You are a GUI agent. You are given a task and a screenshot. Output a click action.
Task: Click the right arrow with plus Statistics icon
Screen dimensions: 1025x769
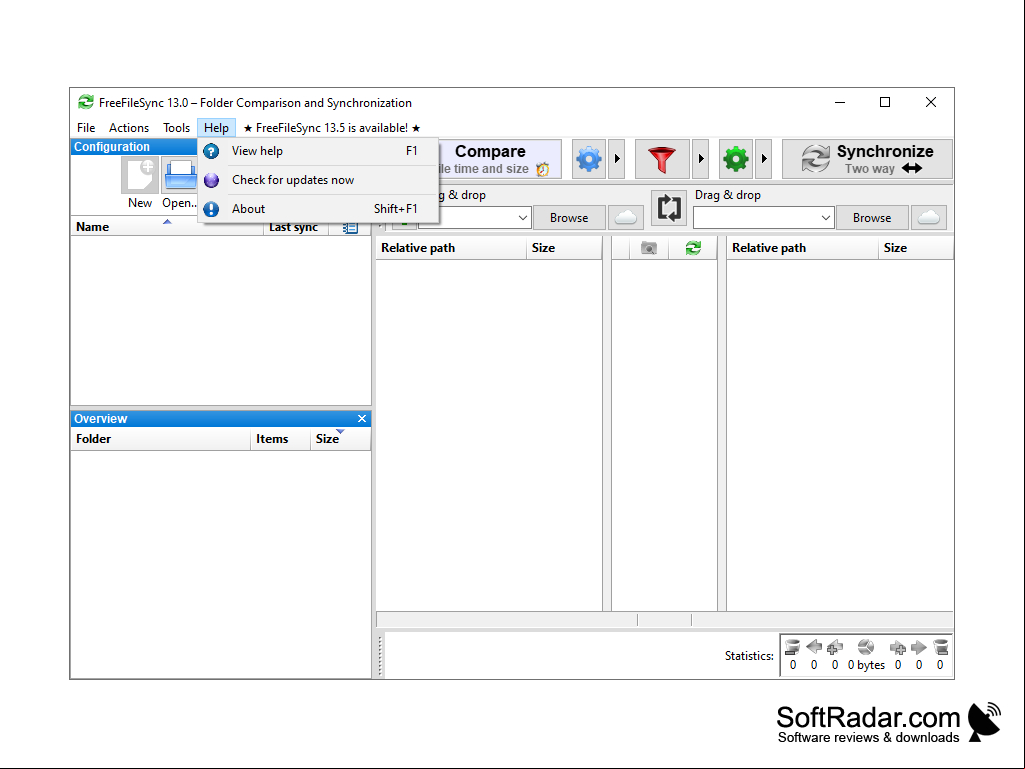tap(898, 647)
